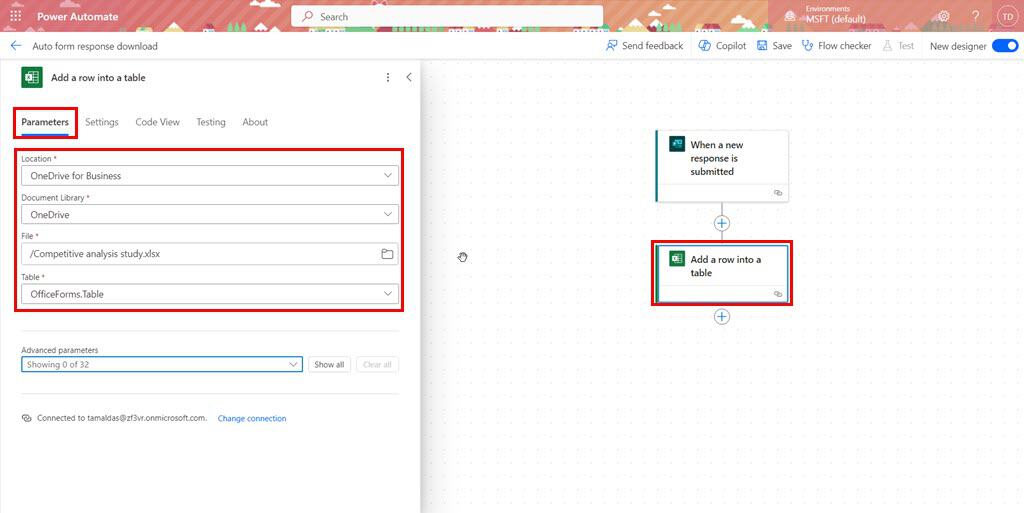
Task: Click the Add a row into a table heading
Action: (98, 78)
